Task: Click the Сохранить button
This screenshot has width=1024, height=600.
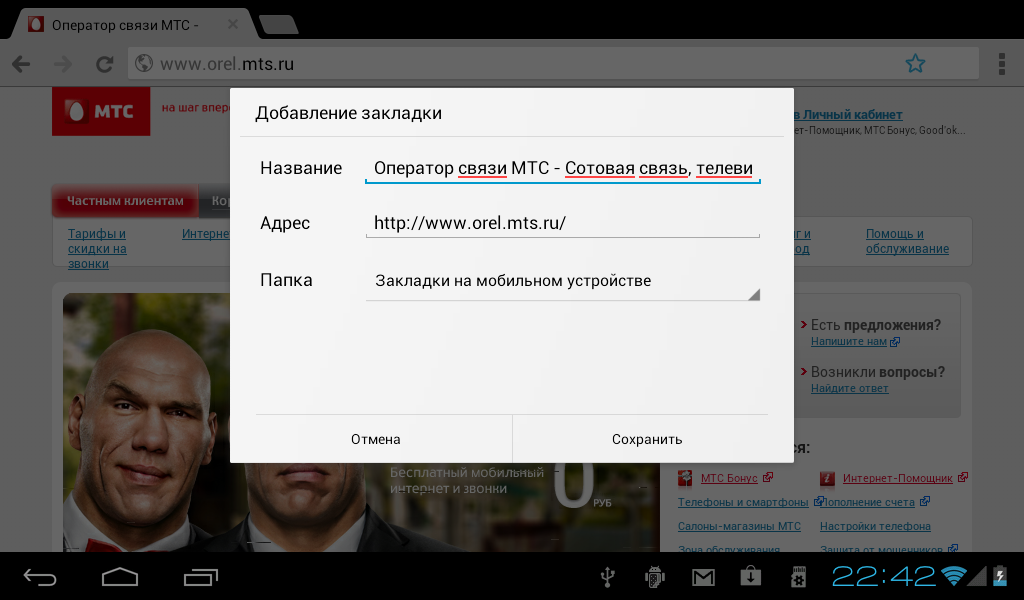Action: (647, 439)
